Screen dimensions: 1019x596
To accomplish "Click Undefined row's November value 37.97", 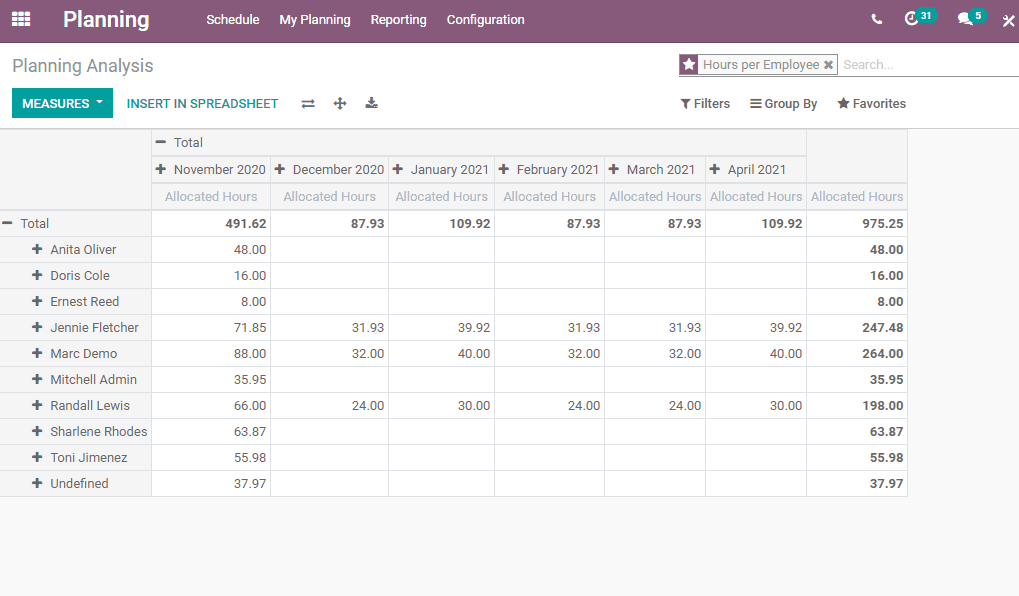I will tap(211, 484).
